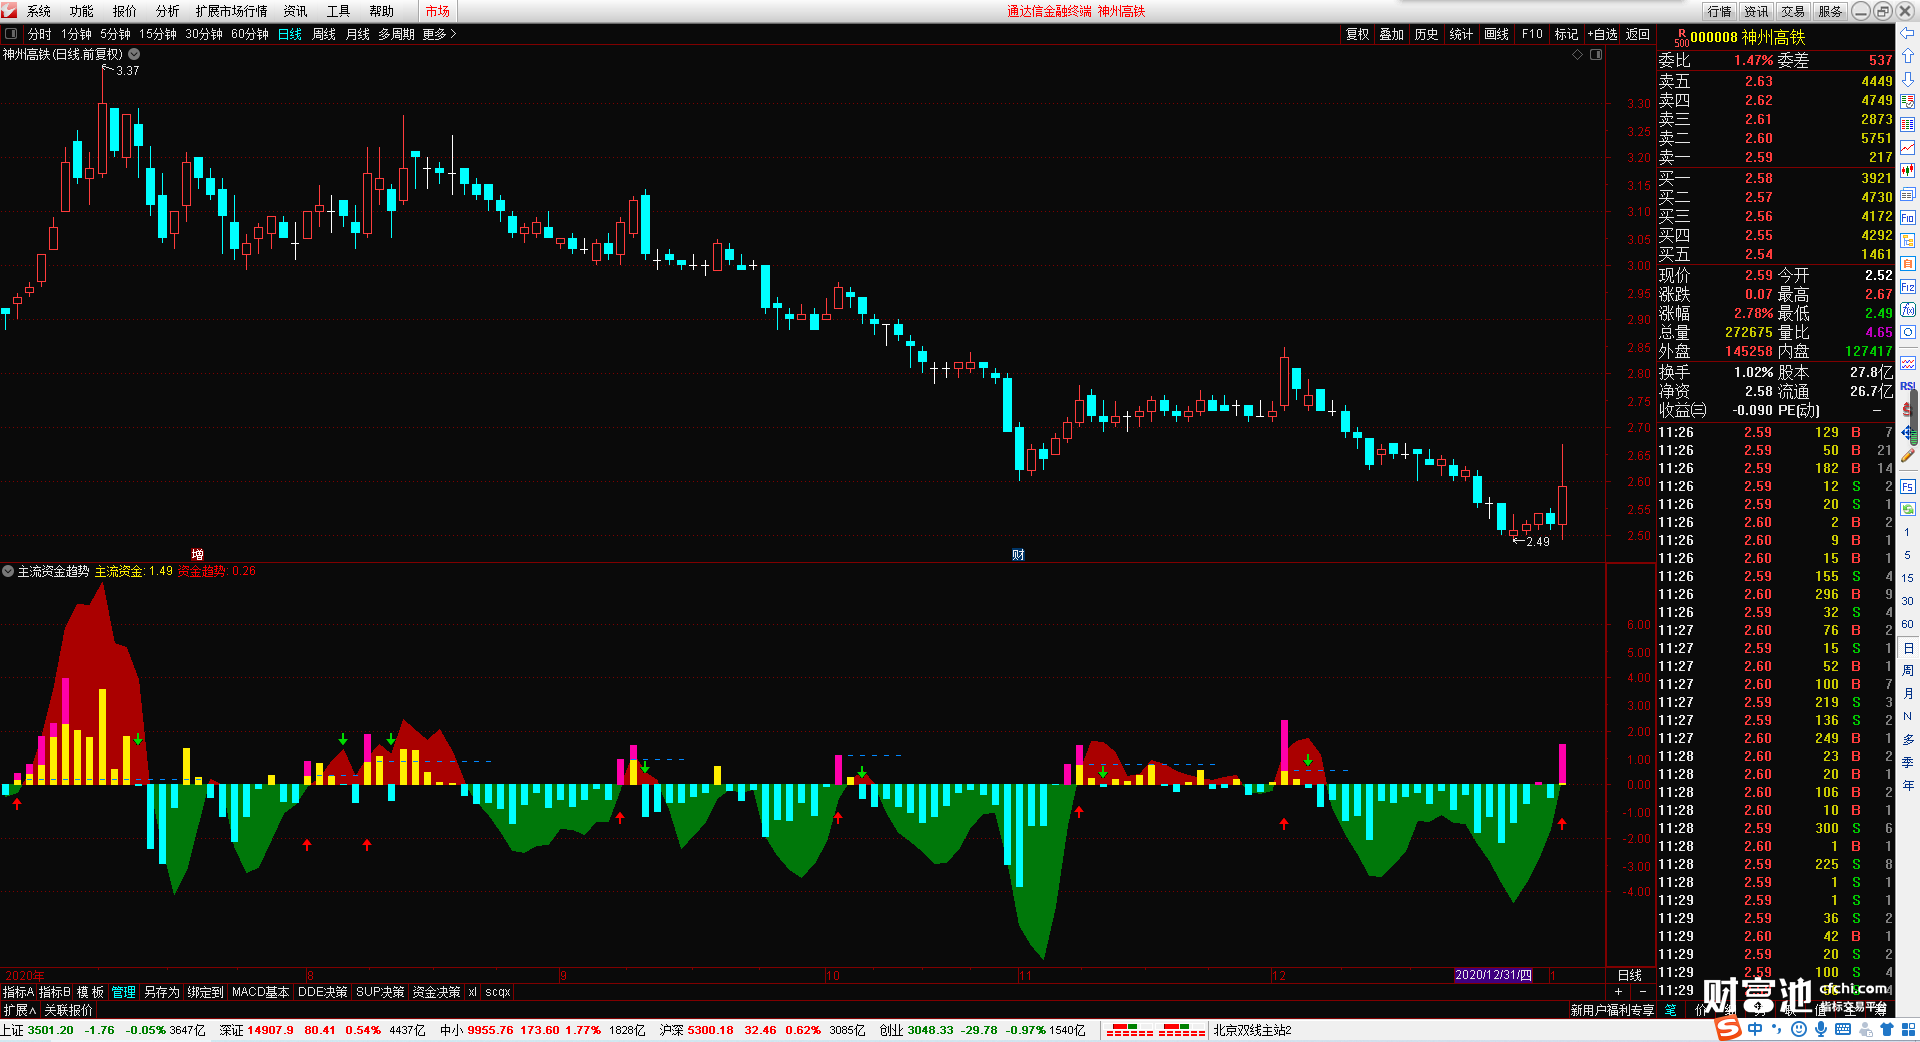Open the 分析 menu
Viewport: 1920px width, 1042px height.
click(167, 11)
